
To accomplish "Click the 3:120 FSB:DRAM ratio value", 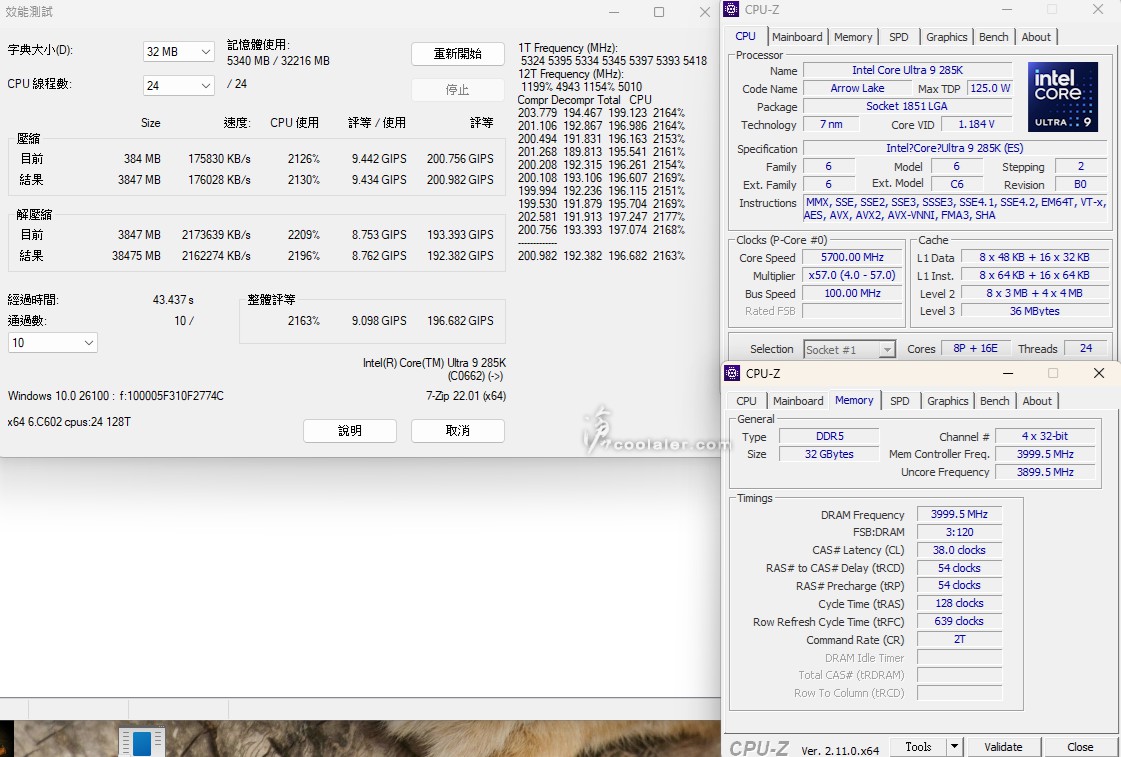I will pyautogui.click(x=959, y=532).
